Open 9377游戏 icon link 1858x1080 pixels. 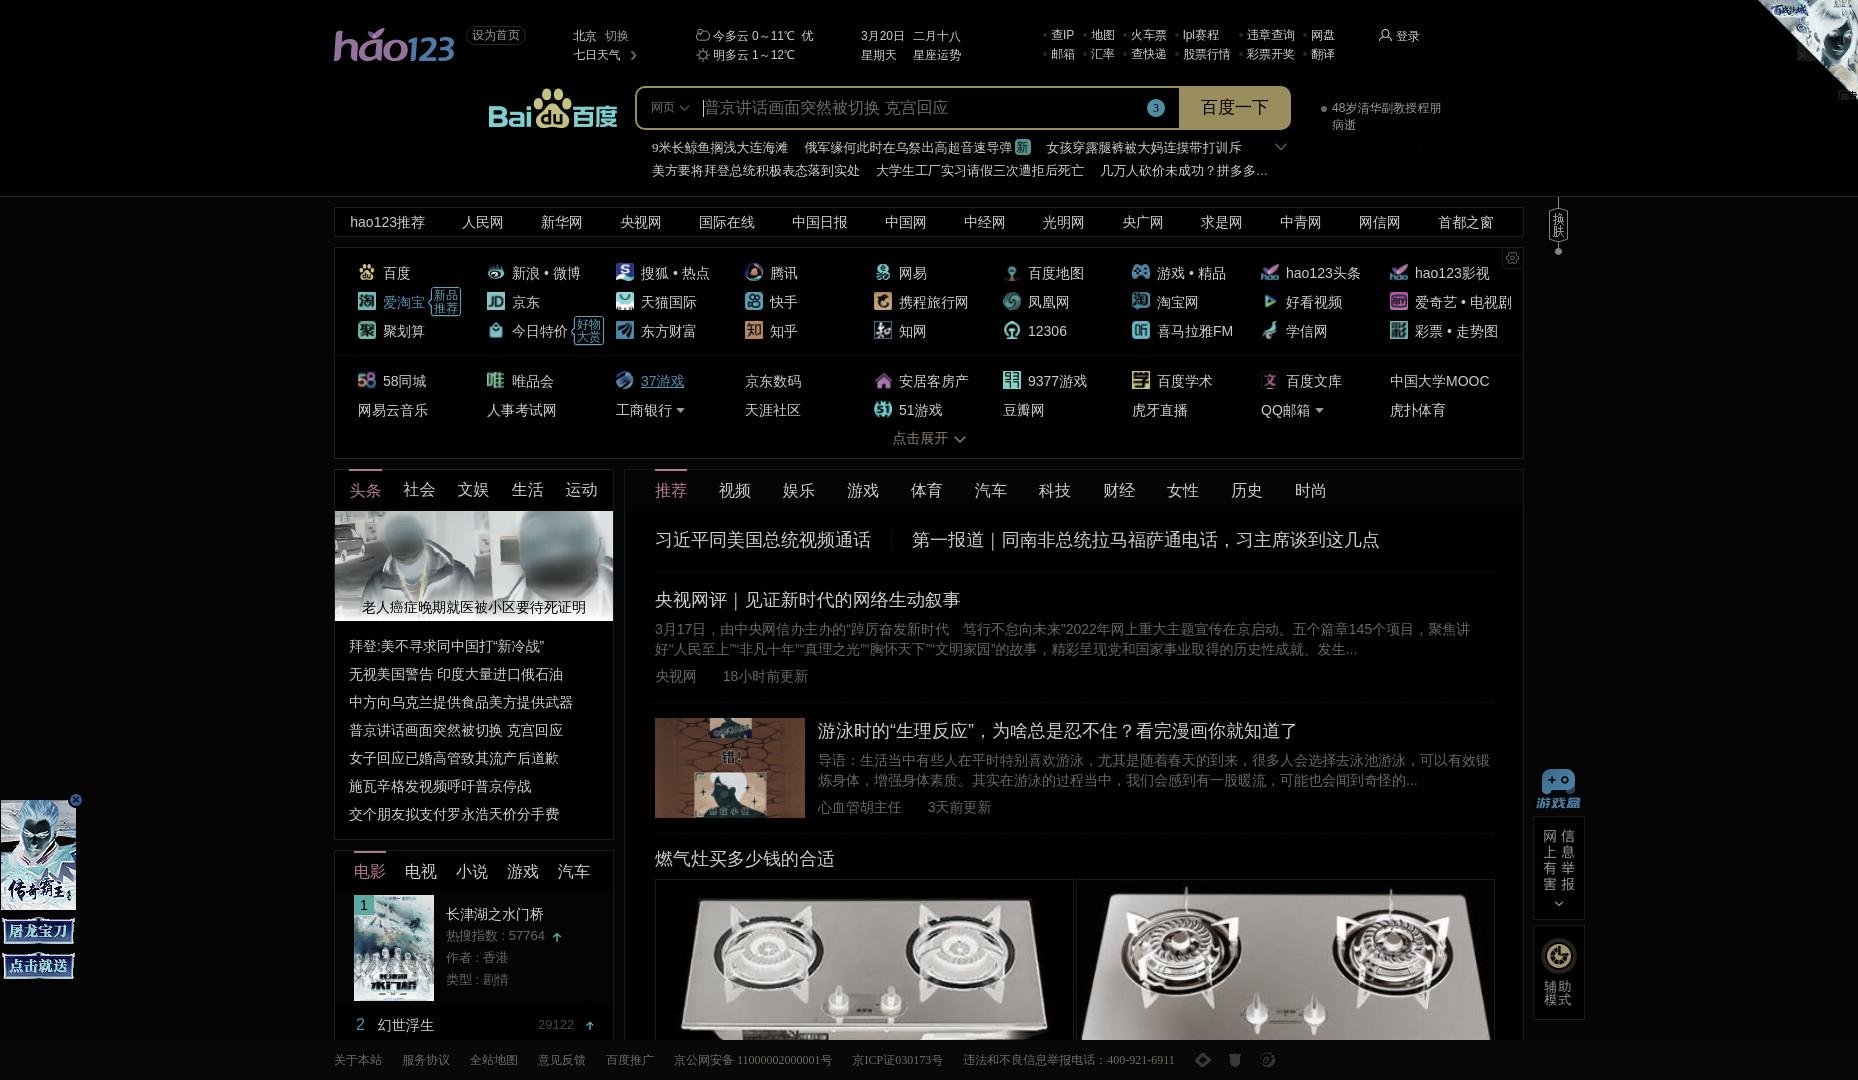click(1012, 380)
